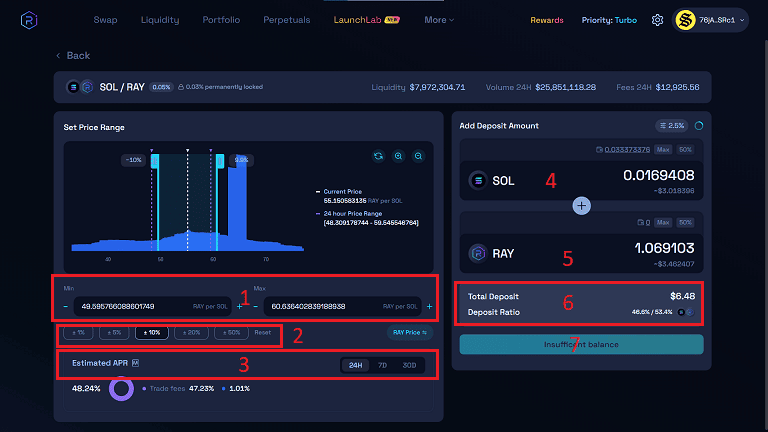The image size is (768, 432).
Task: Select the ±5% range preset
Action: [114, 333]
